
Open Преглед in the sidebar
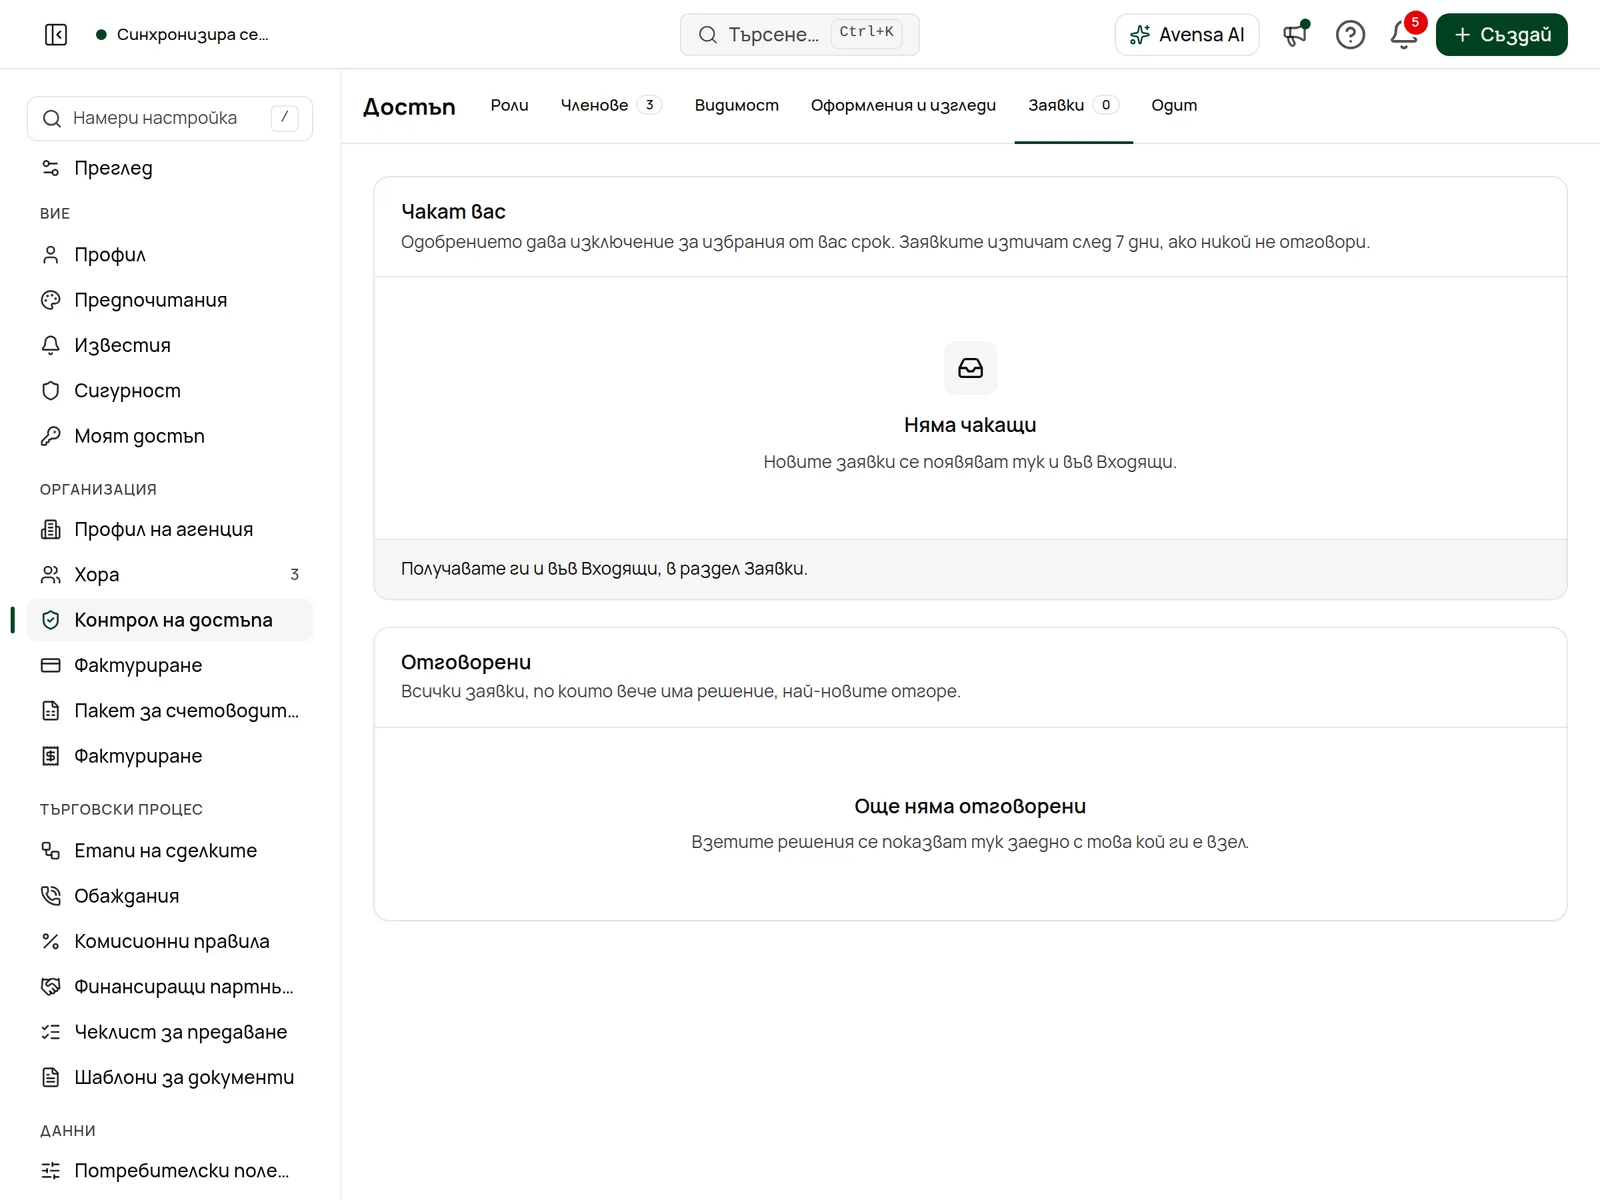170,168
